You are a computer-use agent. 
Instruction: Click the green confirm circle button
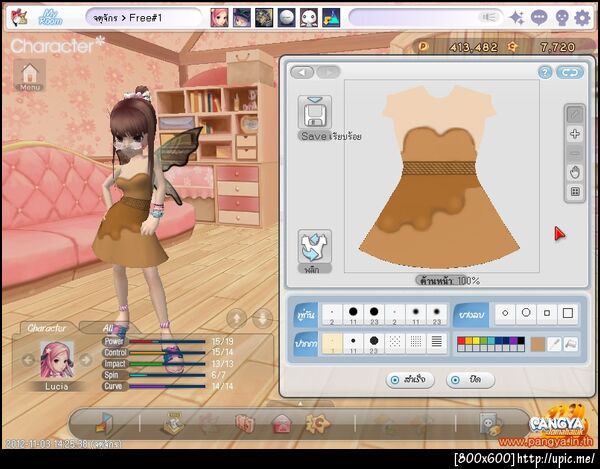tap(410, 380)
